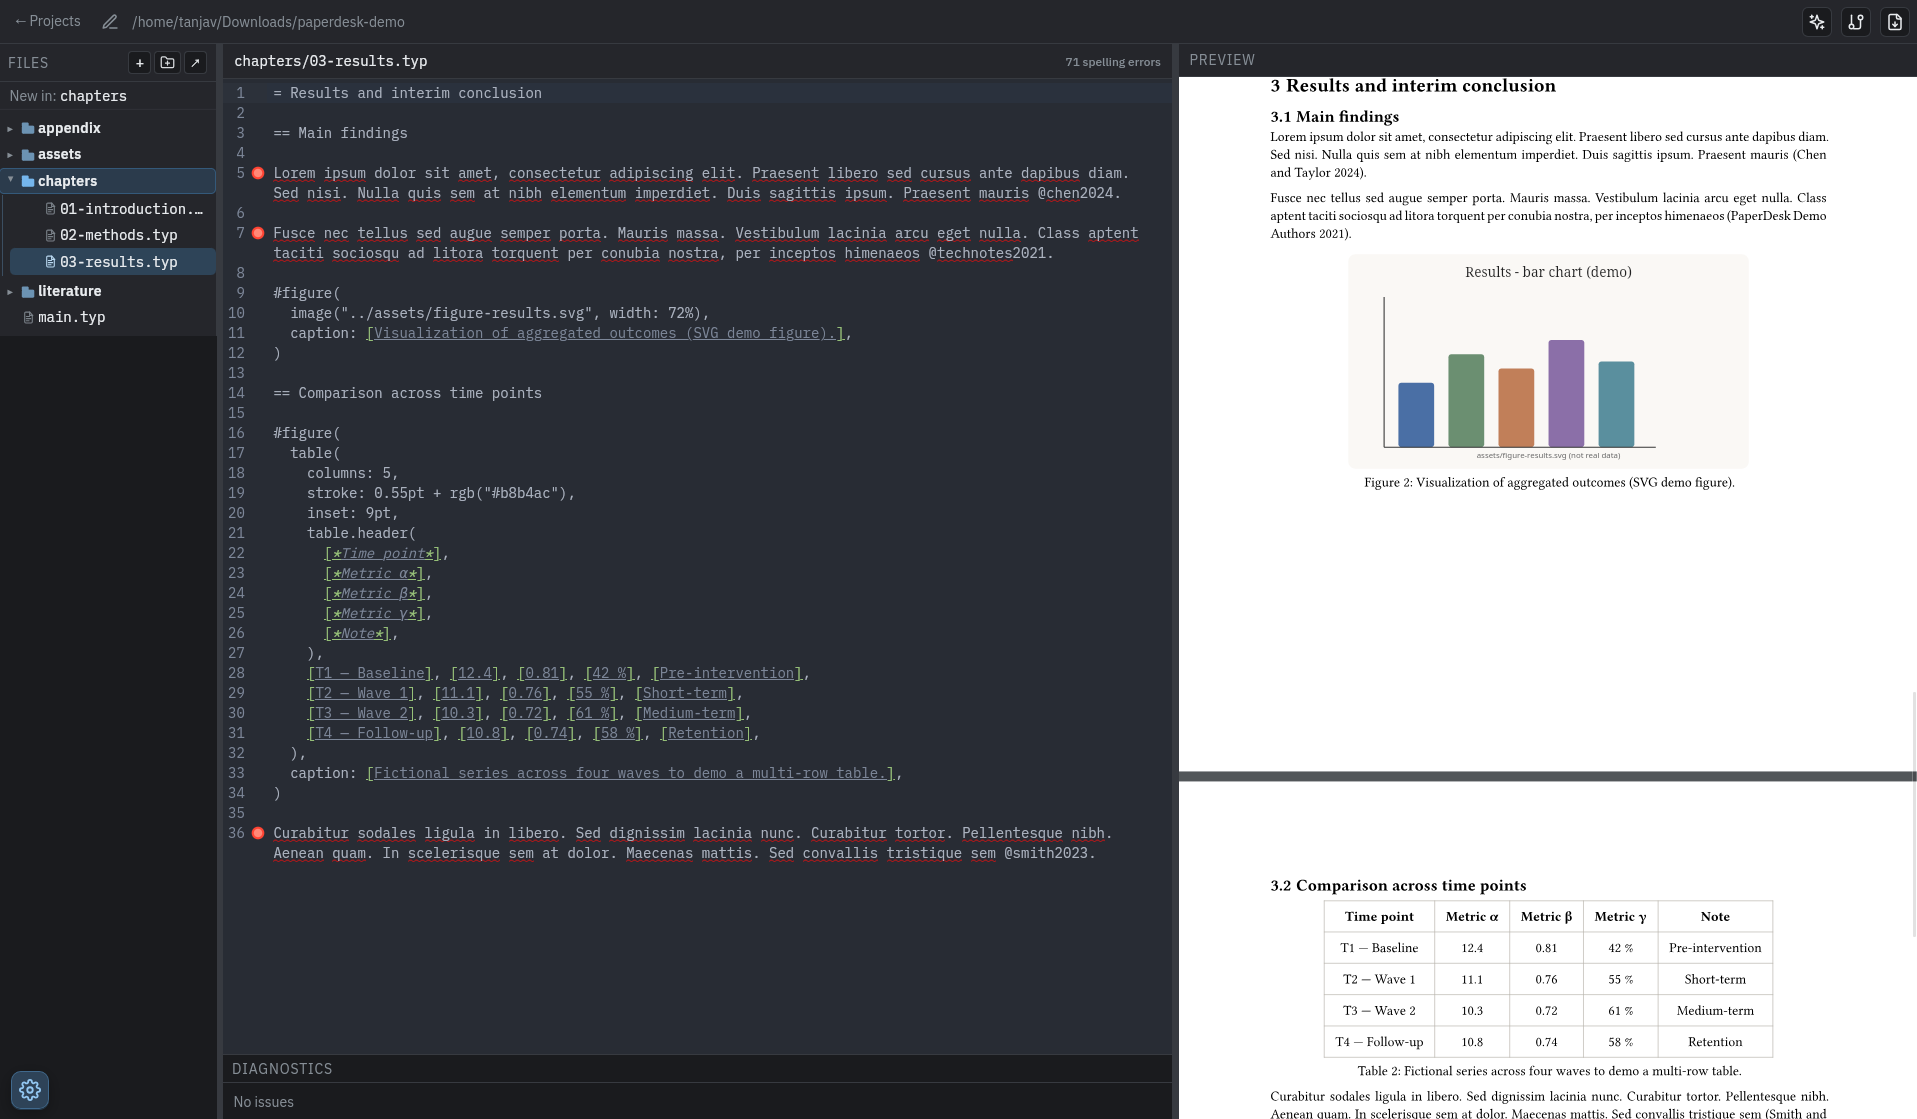Open version history via the git graph icon
This screenshot has width=1917, height=1119.
[x=1855, y=21]
